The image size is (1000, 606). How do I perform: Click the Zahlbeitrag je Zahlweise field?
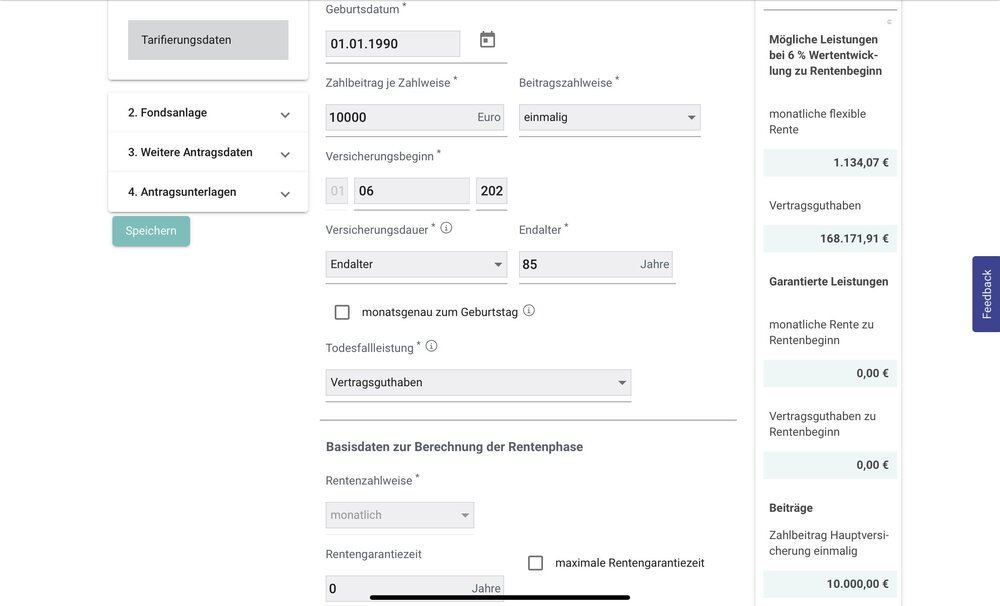pyautogui.click(x=400, y=117)
